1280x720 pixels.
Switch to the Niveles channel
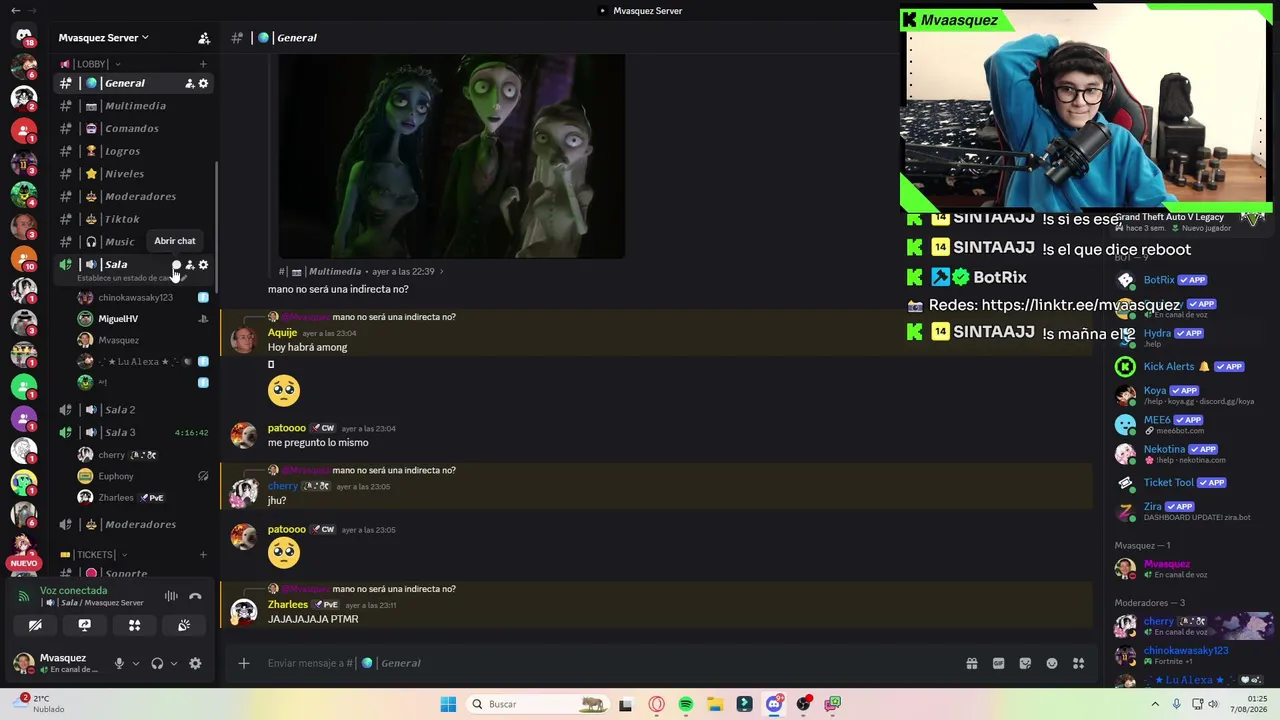(134, 174)
